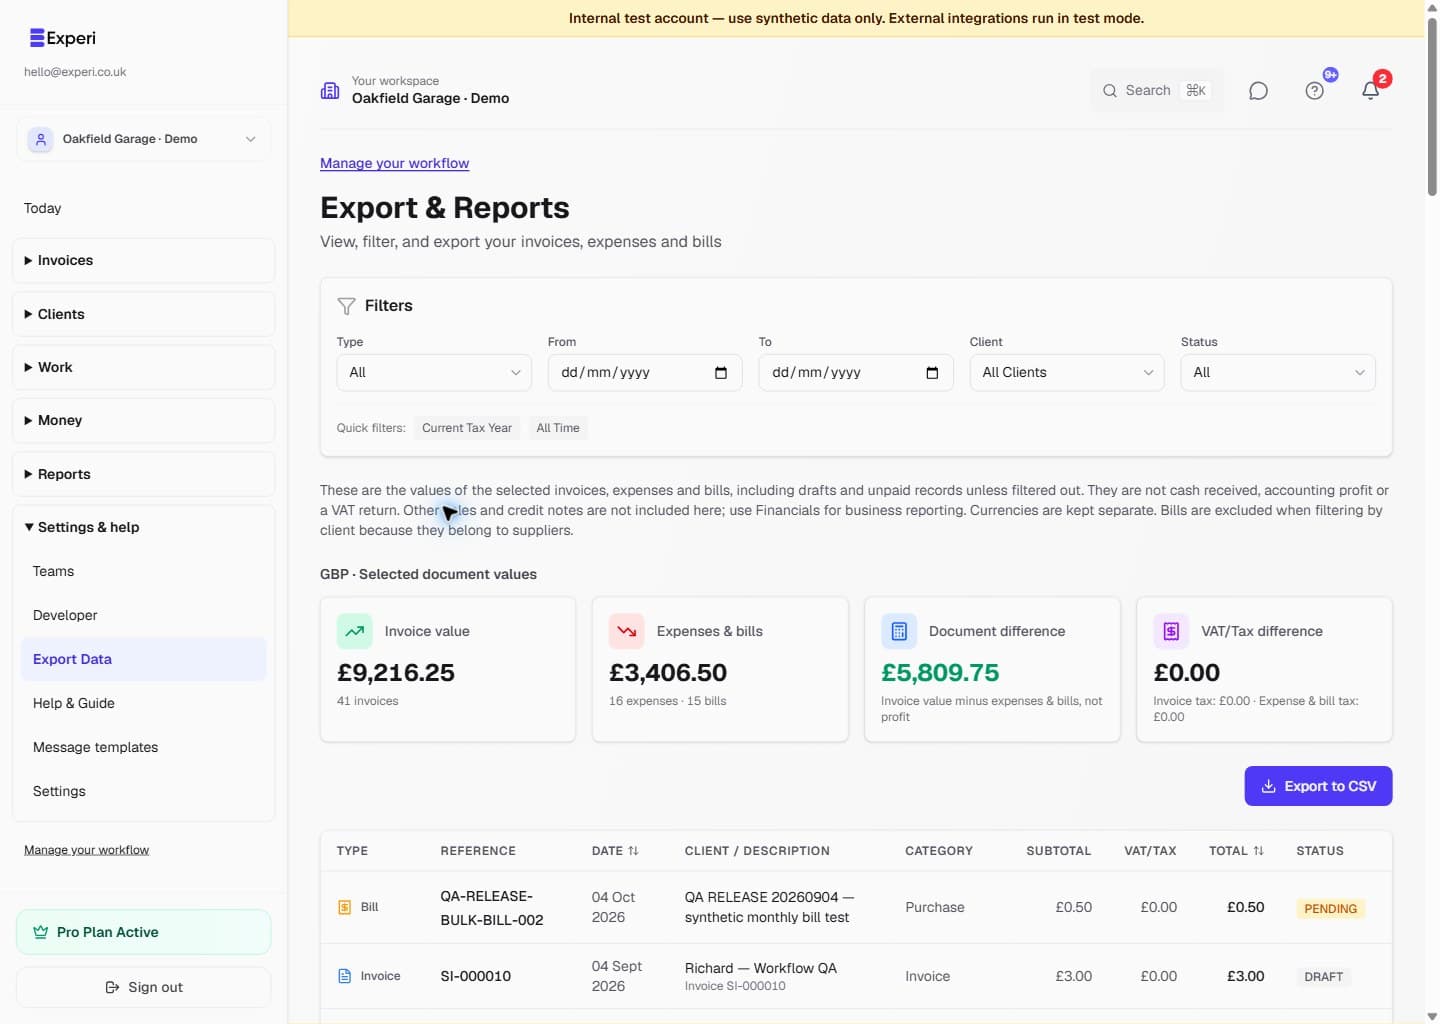
Task: Click the Invoice value trend-up icon
Action: point(355,631)
